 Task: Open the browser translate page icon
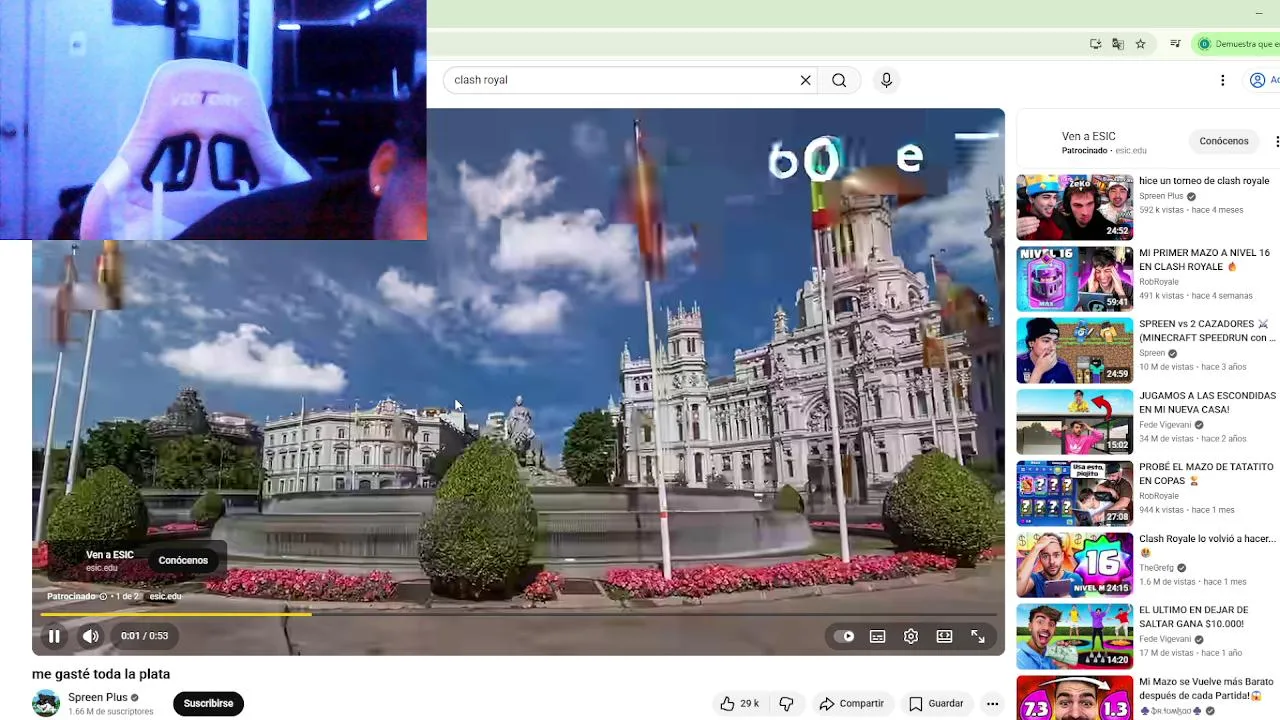pos(1118,44)
